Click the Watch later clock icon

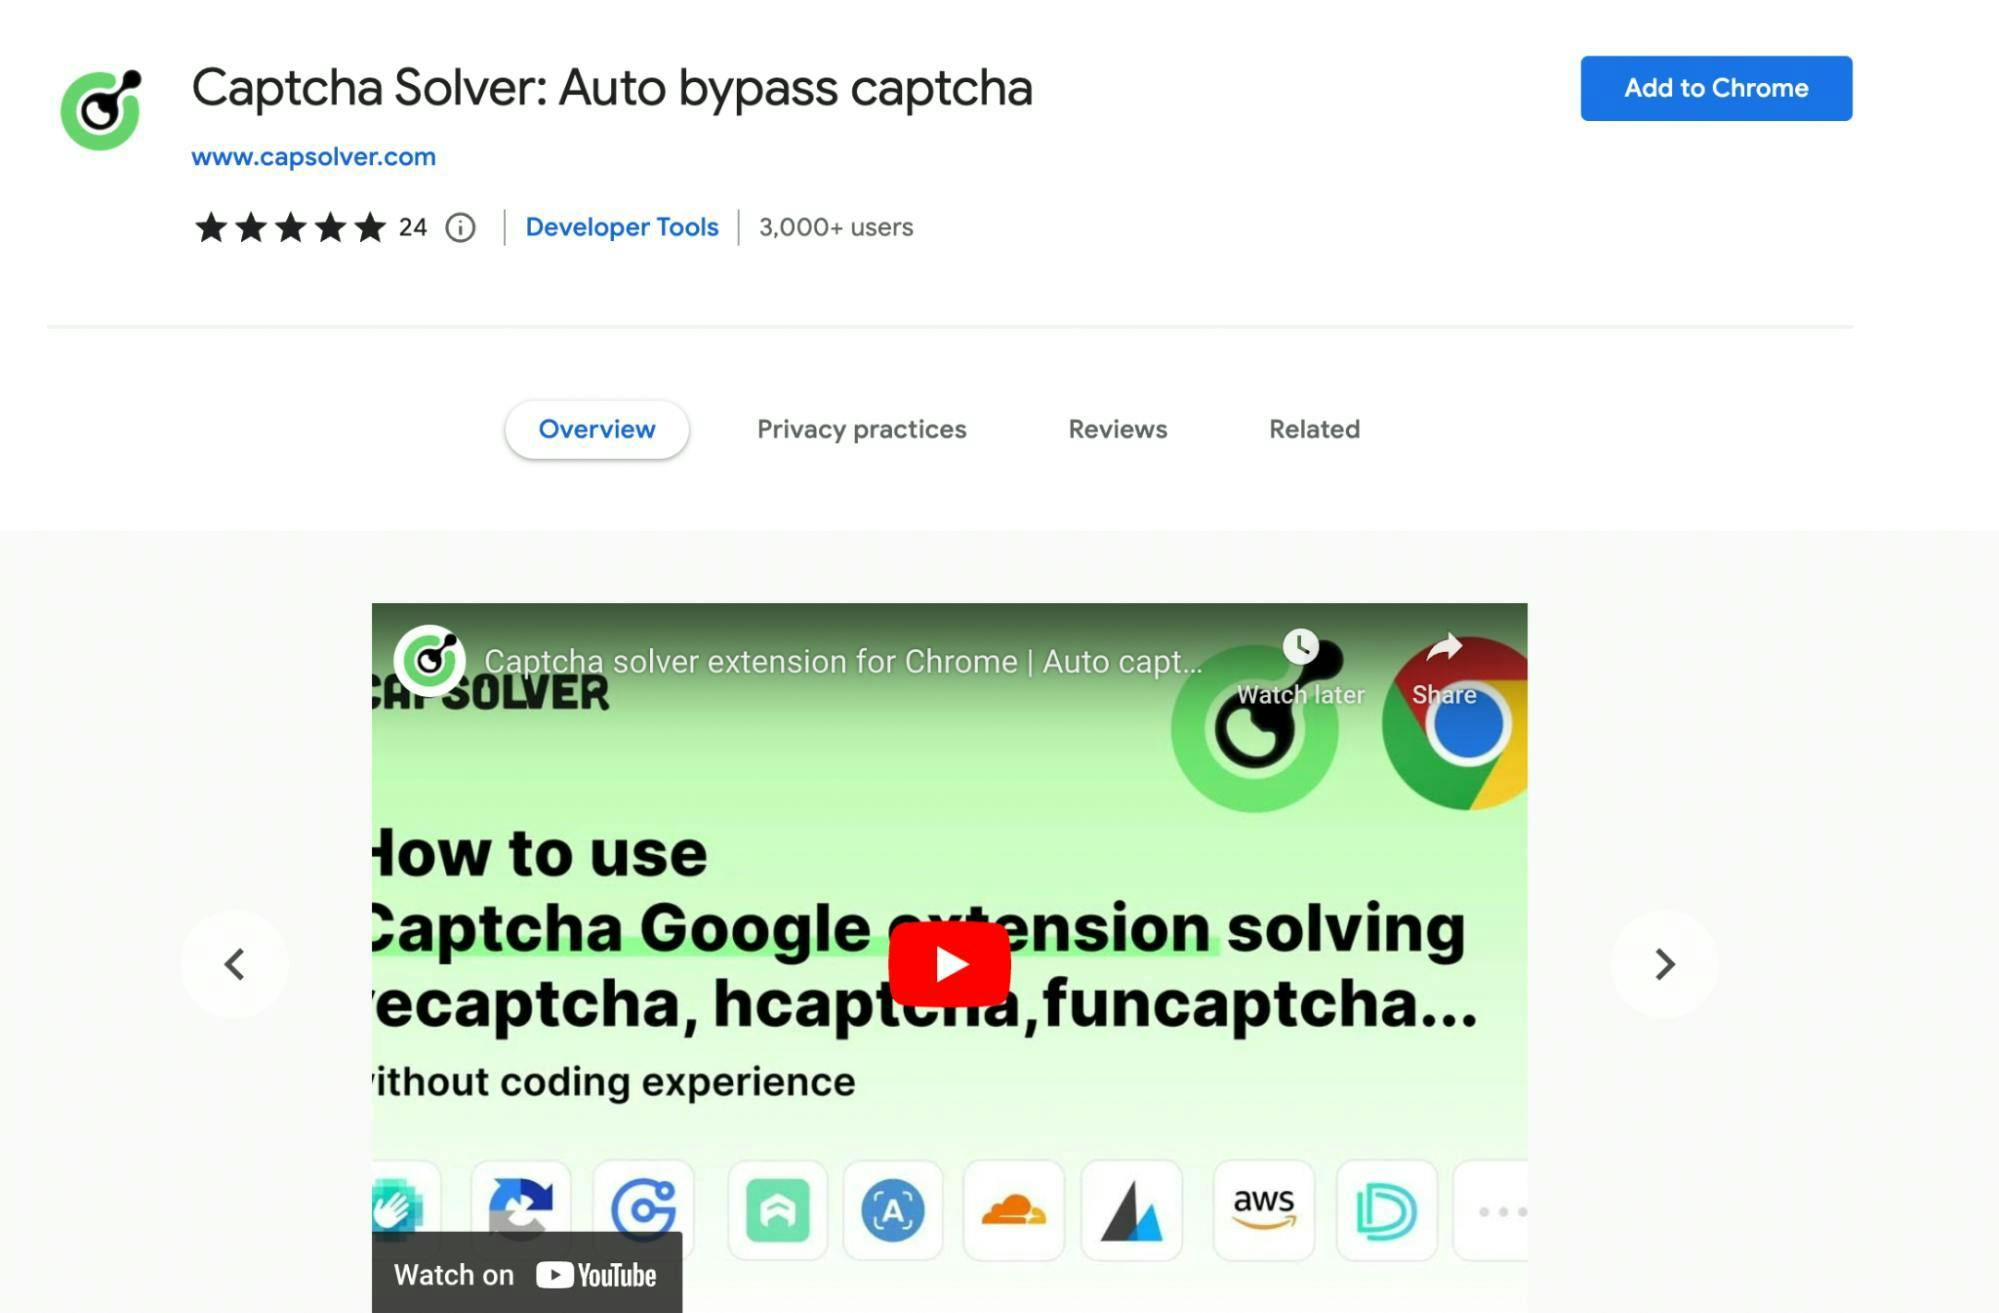pyautogui.click(x=1300, y=646)
